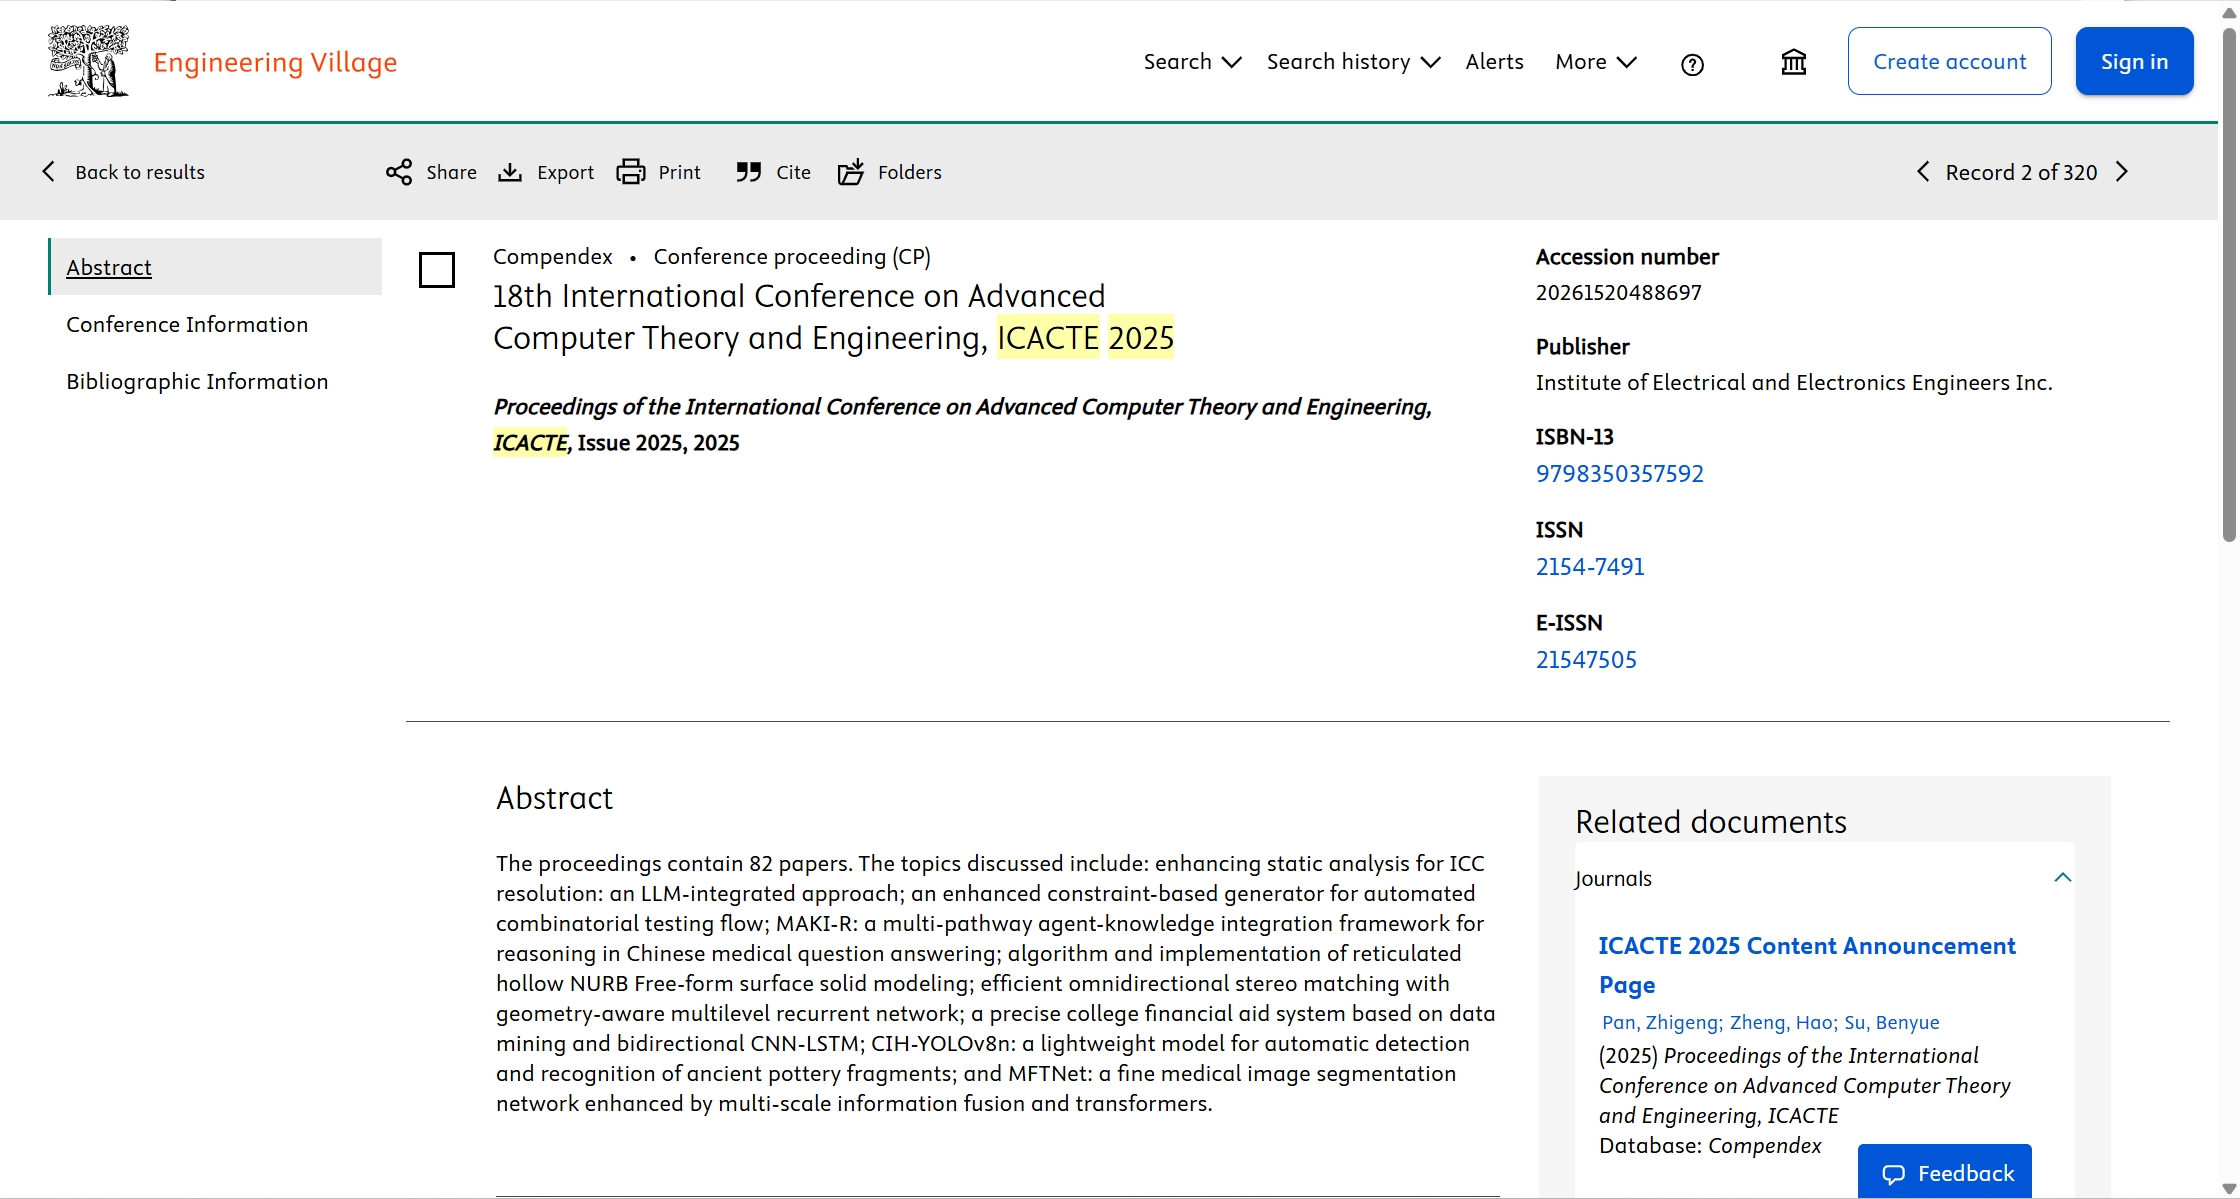Viewport: 2240px width, 1199px height.
Task: Click the Cite quotation icon
Action: pyautogui.click(x=748, y=172)
